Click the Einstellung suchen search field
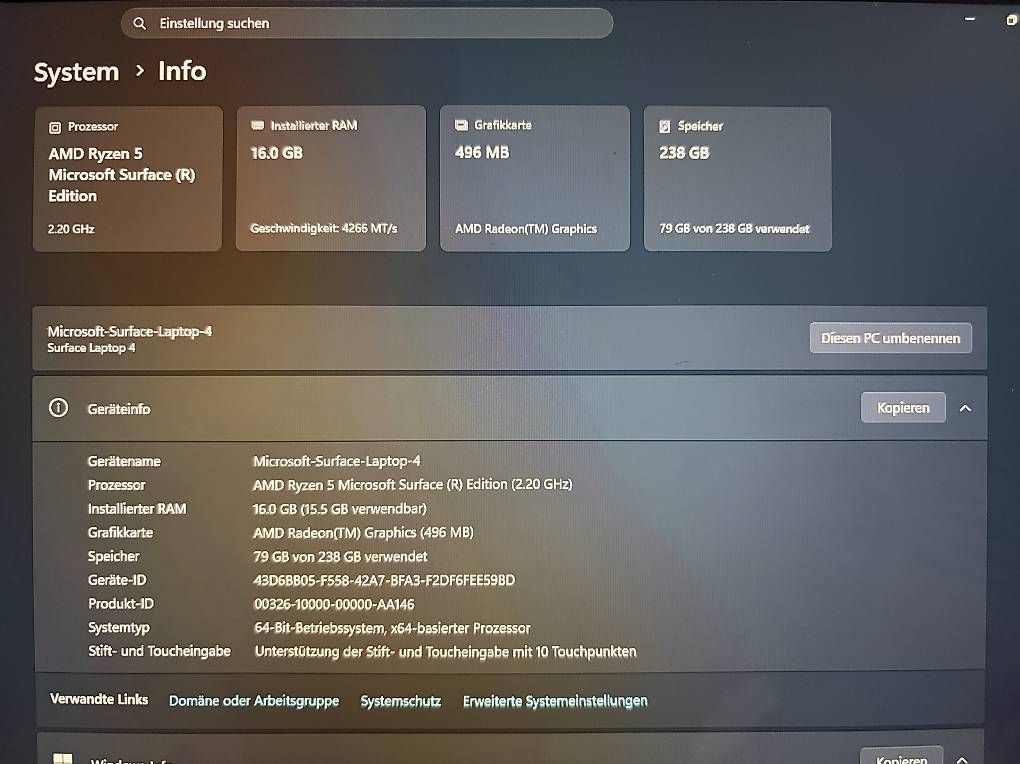The width and height of the screenshot is (1020, 764). point(367,23)
